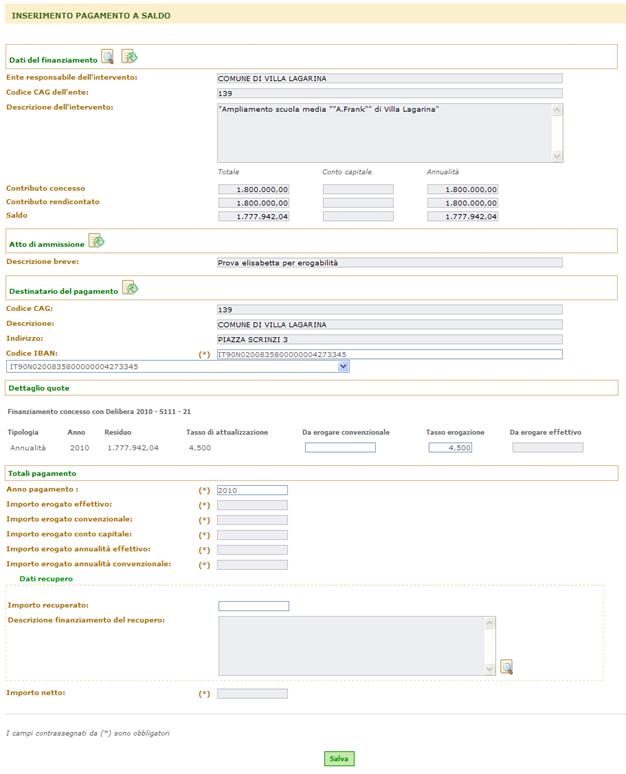626x774 pixels.
Task: Click the Dati recupero label
Action: (x=46, y=579)
